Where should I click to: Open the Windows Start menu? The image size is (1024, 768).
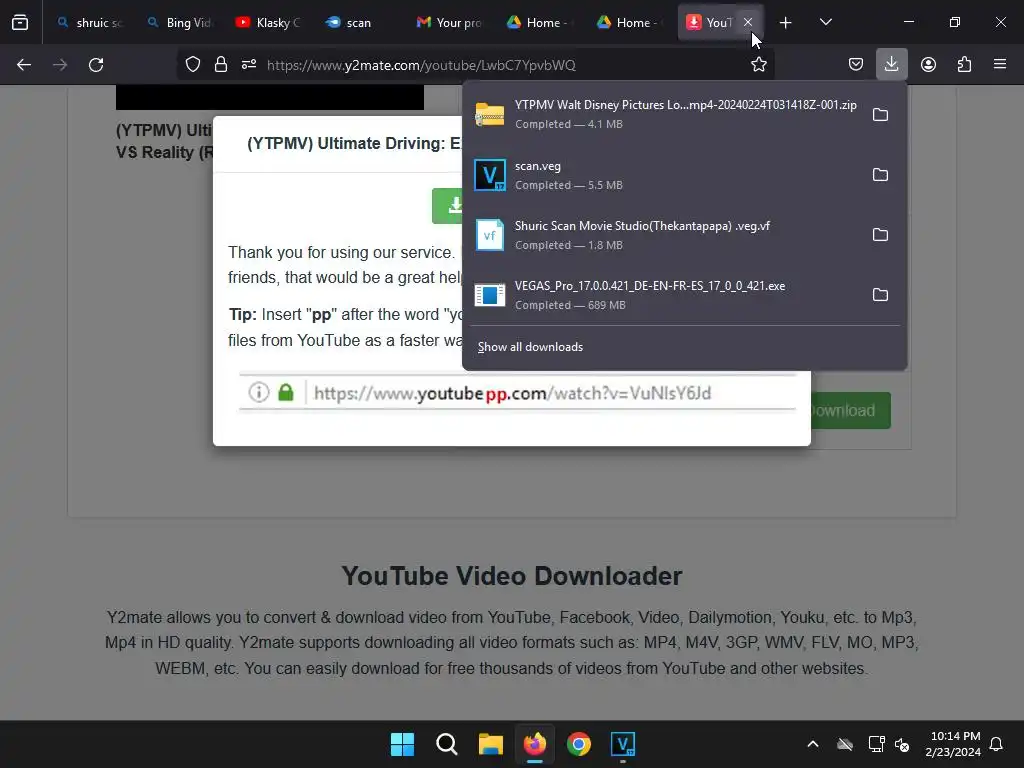[x=402, y=744]
